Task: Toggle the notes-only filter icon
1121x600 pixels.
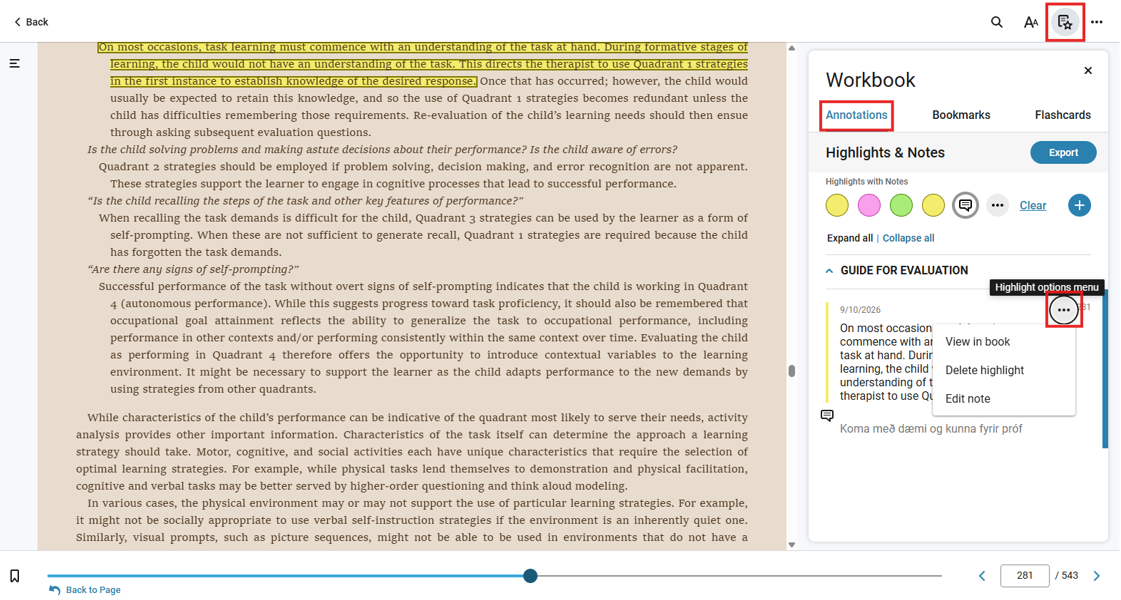Action: (965, 205)
